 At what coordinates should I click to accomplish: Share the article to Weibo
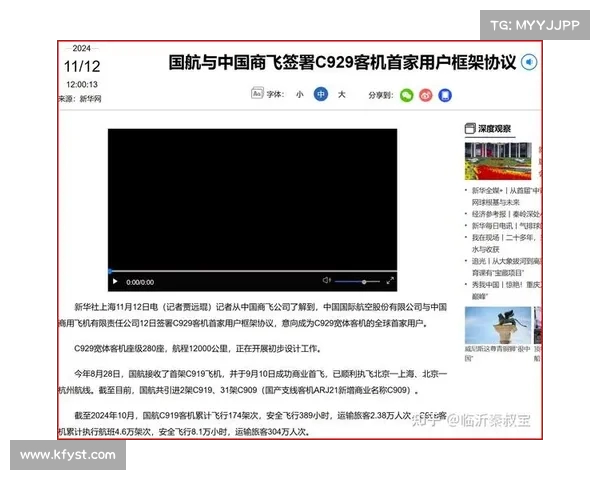[426, 95]
